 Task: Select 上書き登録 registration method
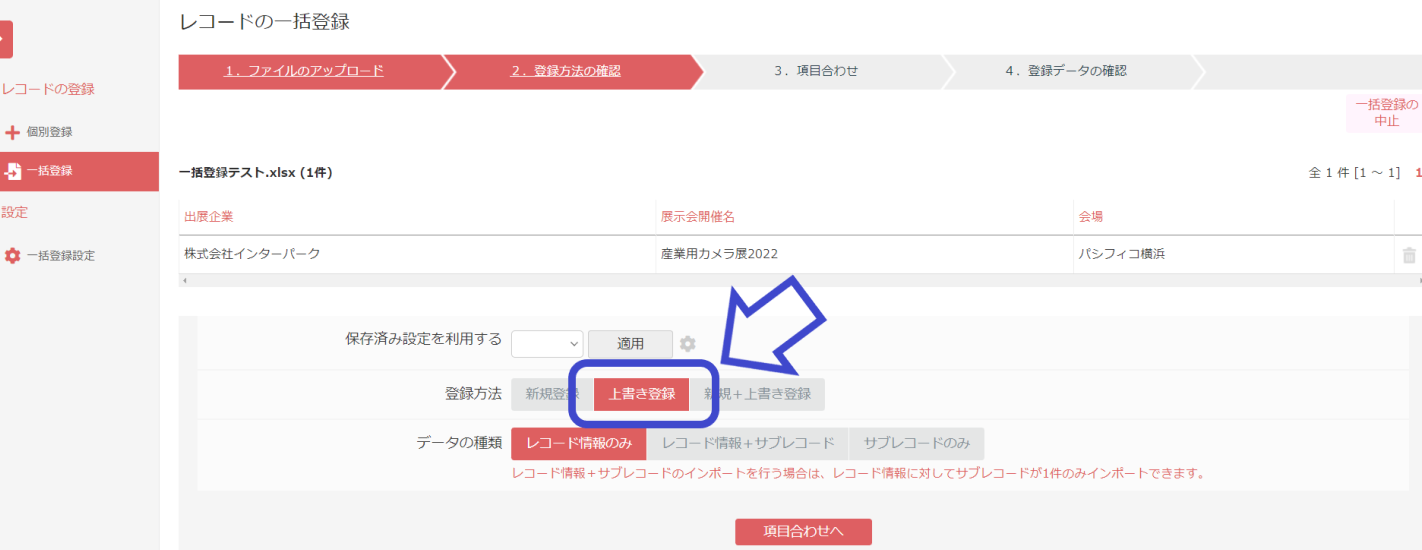[x=642, y=394]
